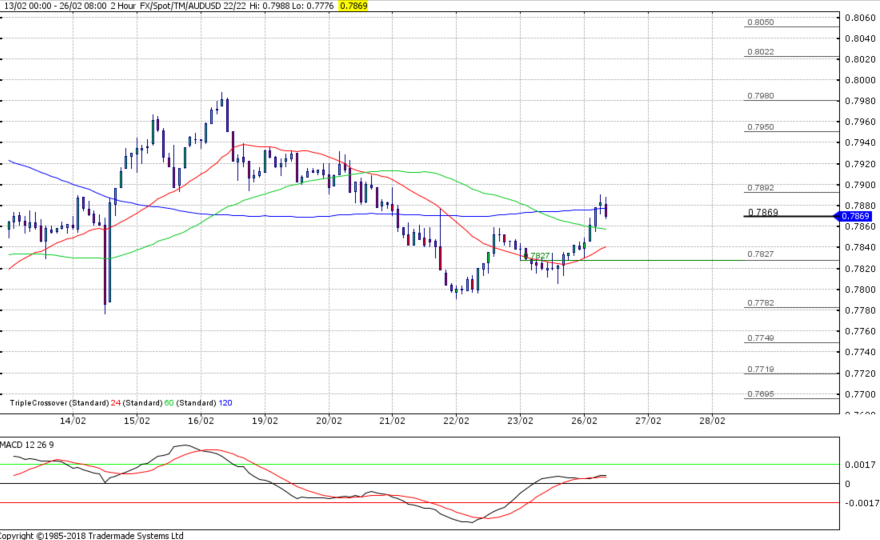Click the 0.0017 MACD scale value

(x=859, y=465)
